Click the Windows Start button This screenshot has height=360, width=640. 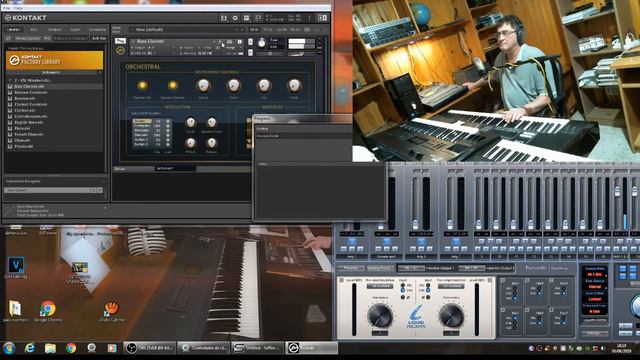coord(9,348)
